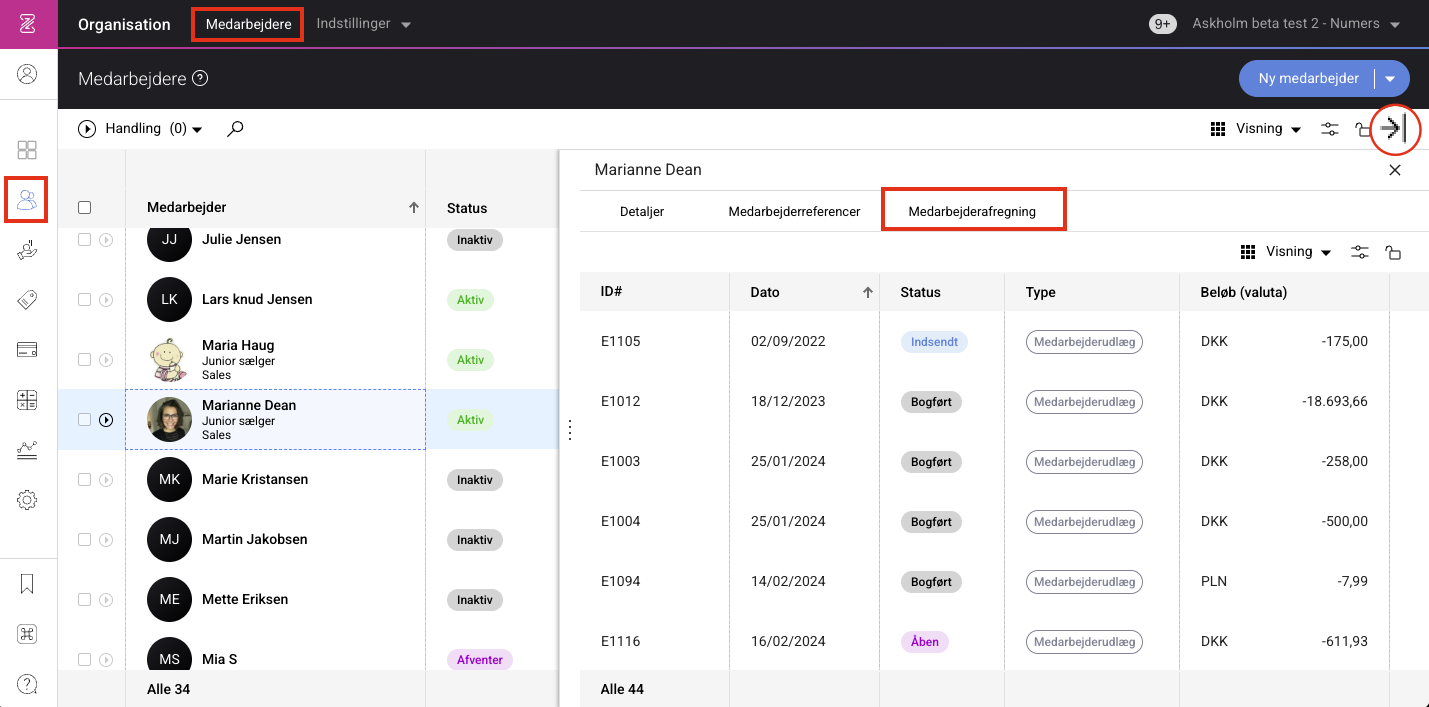Click the Ny medarbejder button
Image resolution: width=1429 pixels, height=707 pixels.
coord(1308,79)
